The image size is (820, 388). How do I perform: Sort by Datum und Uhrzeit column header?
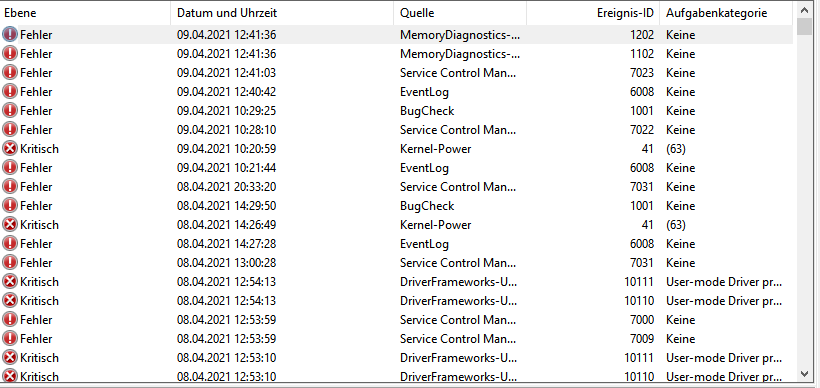(282, 13)
